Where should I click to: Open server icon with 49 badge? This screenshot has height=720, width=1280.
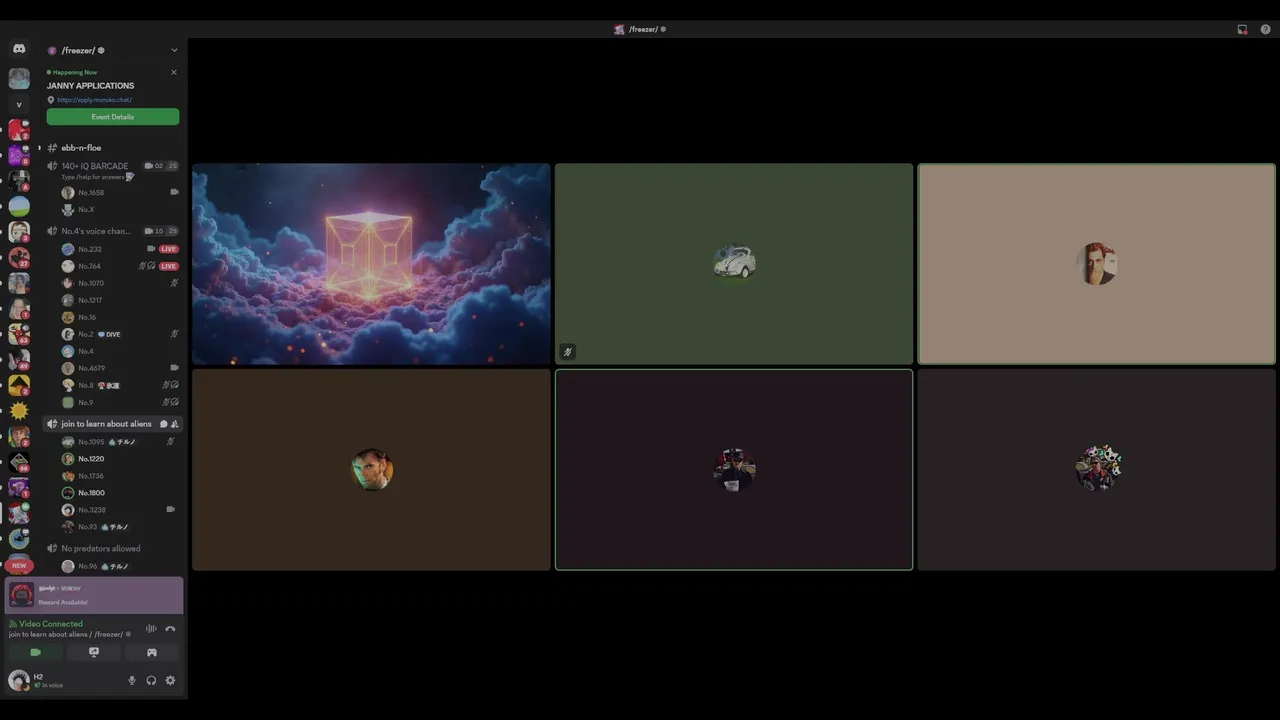(x=19, y=360)
